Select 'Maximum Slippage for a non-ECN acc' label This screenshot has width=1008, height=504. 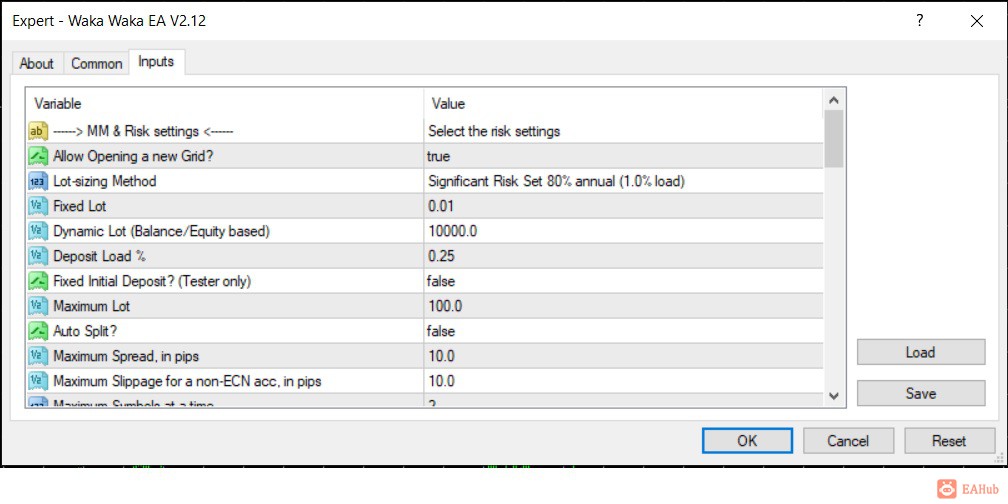187,381
